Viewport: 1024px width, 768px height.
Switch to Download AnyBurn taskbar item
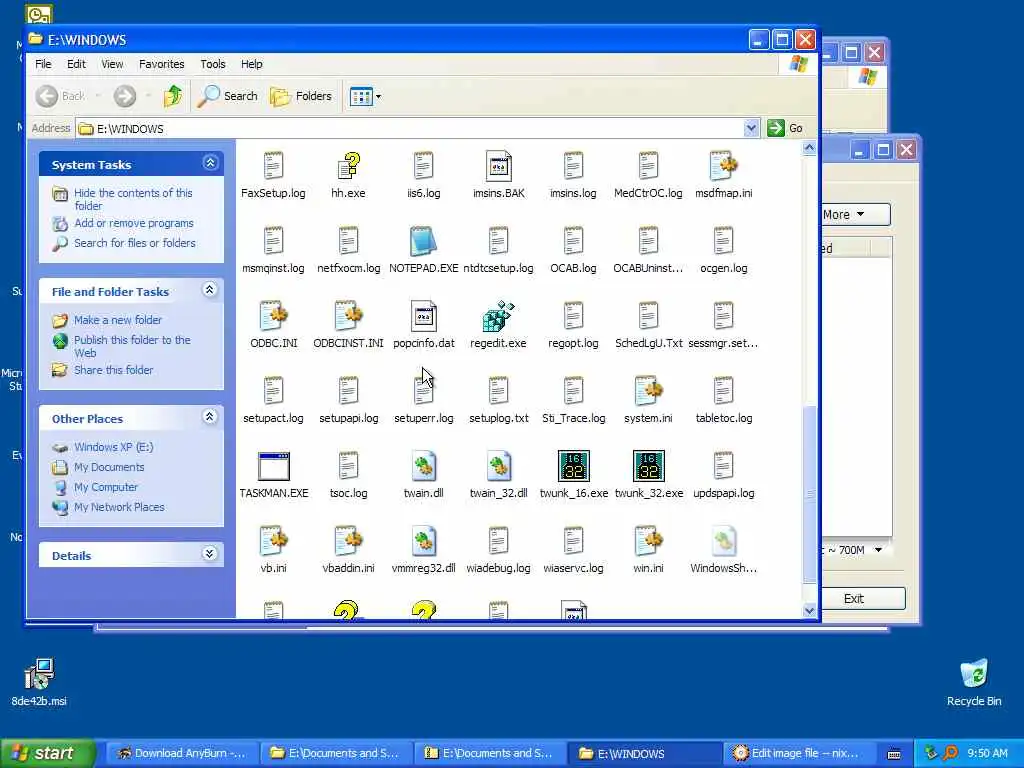tap(182, 754)
